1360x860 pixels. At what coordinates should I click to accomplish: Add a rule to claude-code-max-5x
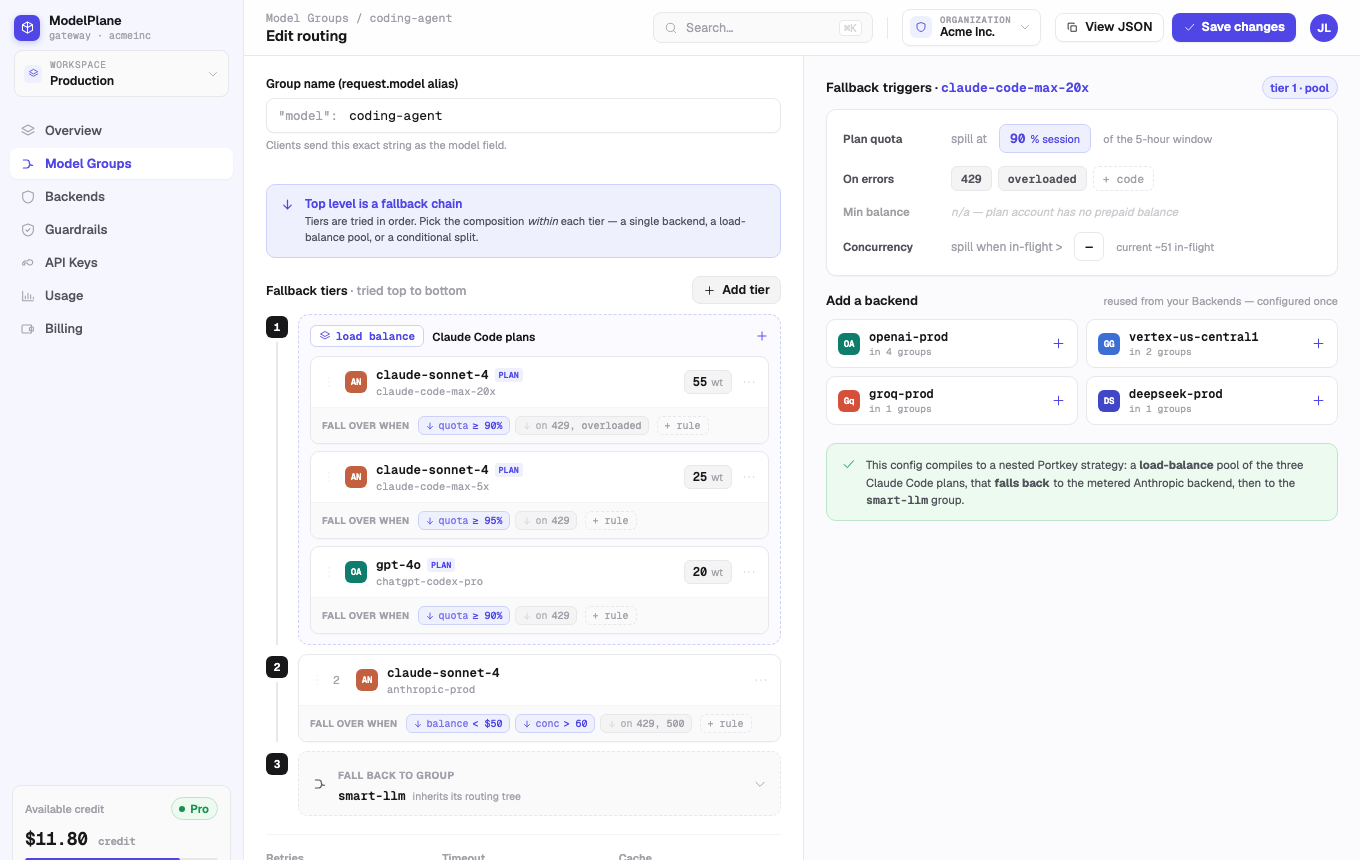[x=610, y=520]
